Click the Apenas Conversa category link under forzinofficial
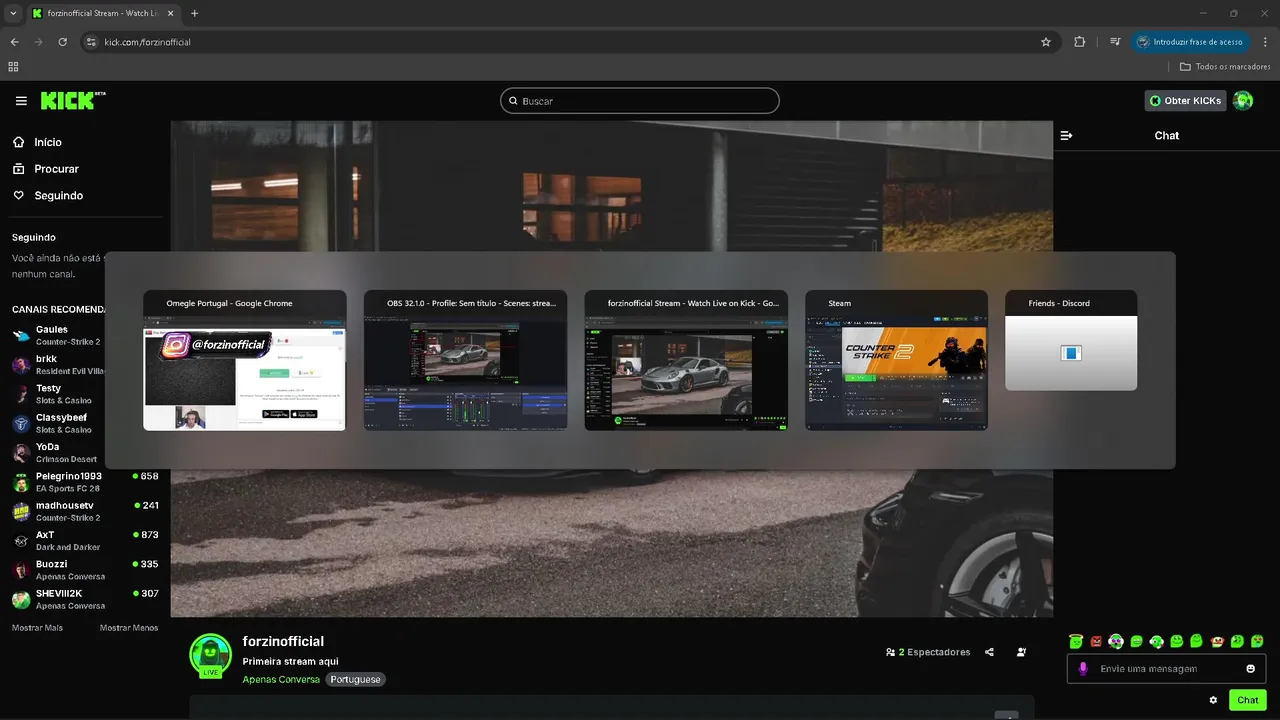 coord(281,679)
